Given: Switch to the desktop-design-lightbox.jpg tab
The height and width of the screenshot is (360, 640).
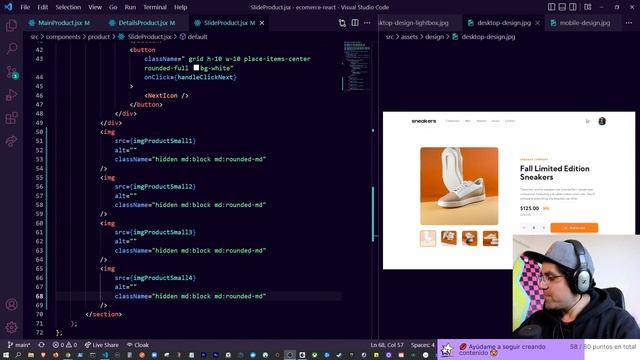Looking at the screenshot, I should pos(414,23).
